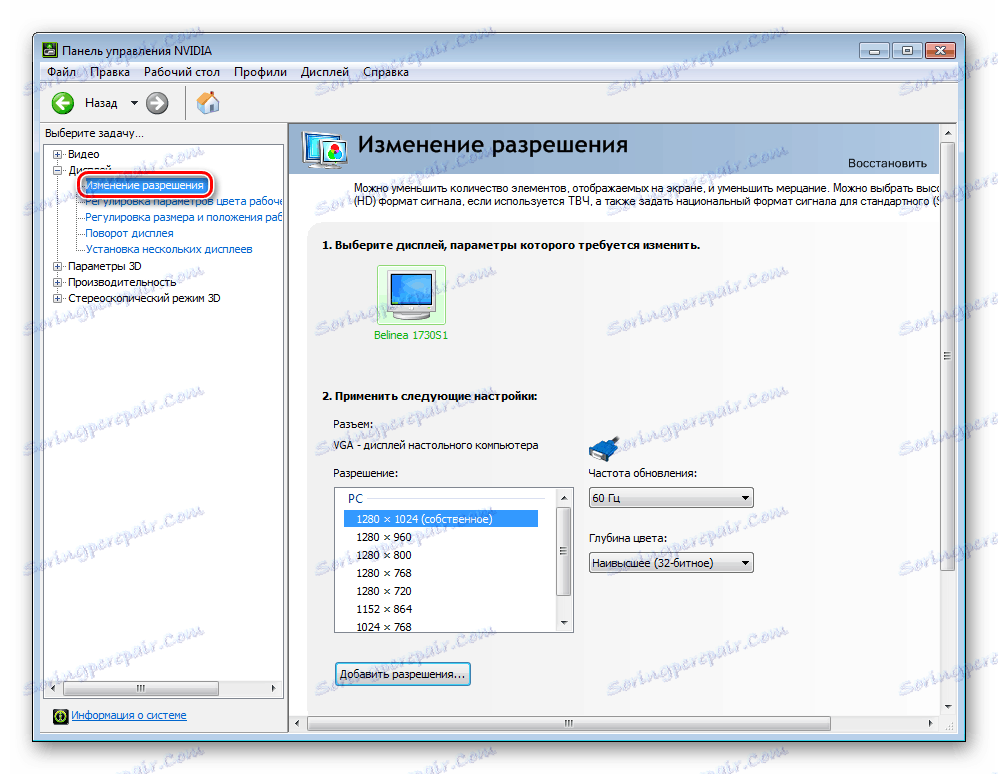This screenshot has width=998, height=774.
Task: Click the main panel vertical scrollbar thumb
Action: point(947,356)
